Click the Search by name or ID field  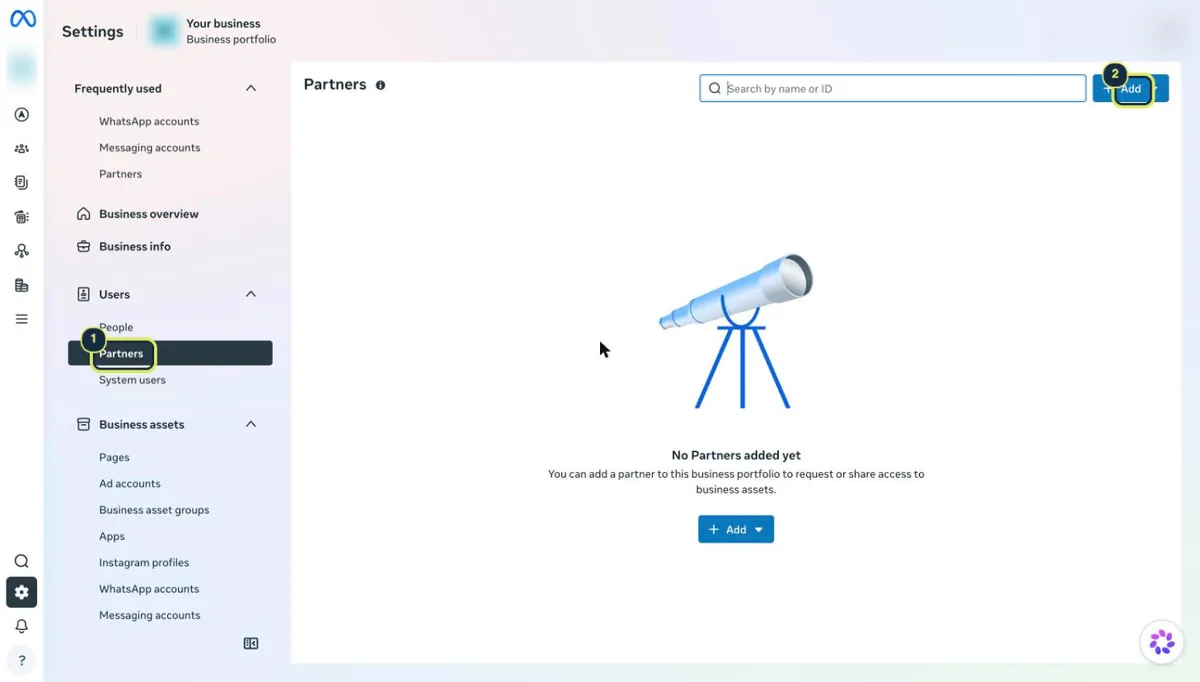coord(892,88)
